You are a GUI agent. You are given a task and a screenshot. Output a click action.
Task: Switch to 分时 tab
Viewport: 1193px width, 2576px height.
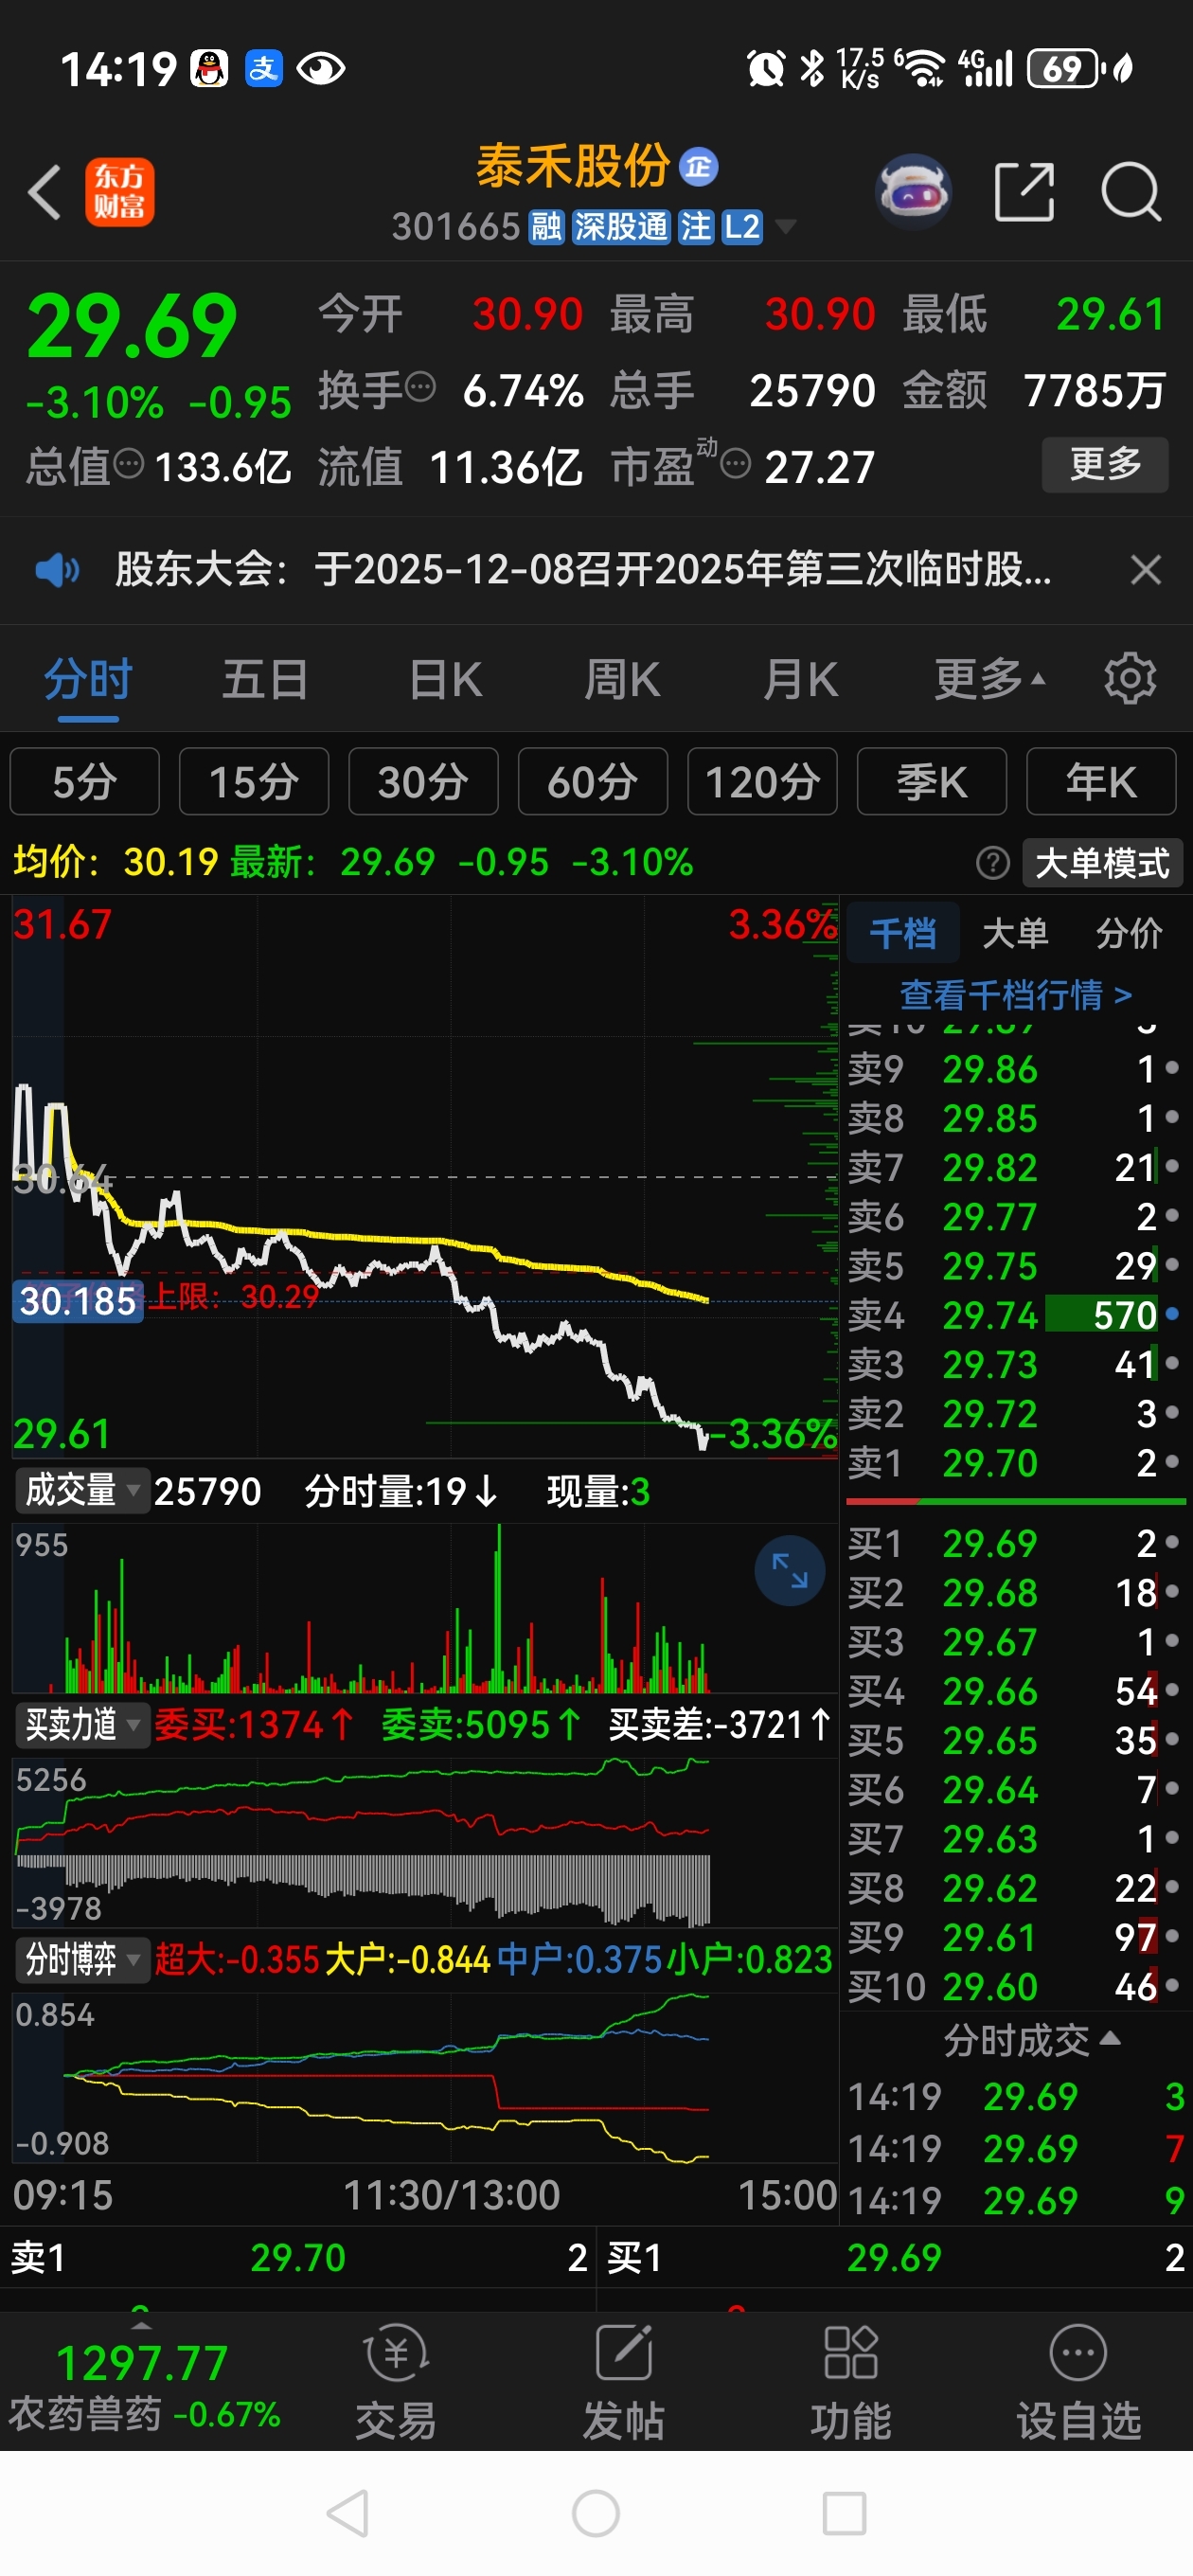tap(88, 679)
